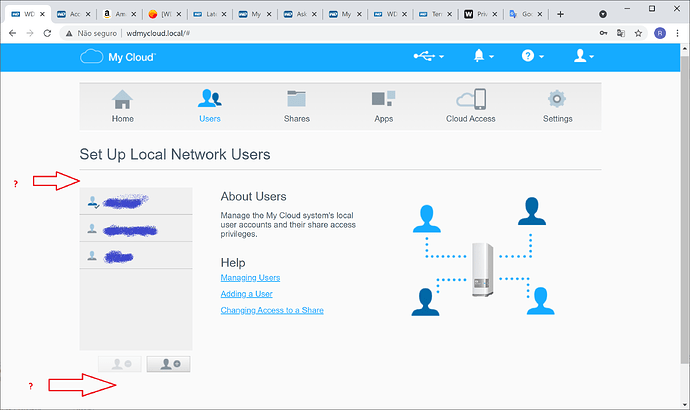
Task: Click the Help heading
Action: 233,263
